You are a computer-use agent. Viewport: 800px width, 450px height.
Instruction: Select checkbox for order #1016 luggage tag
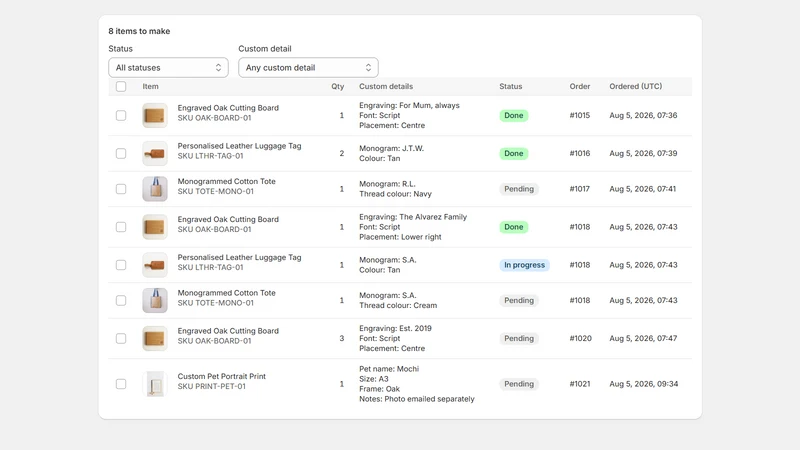(x=121, y=154)
